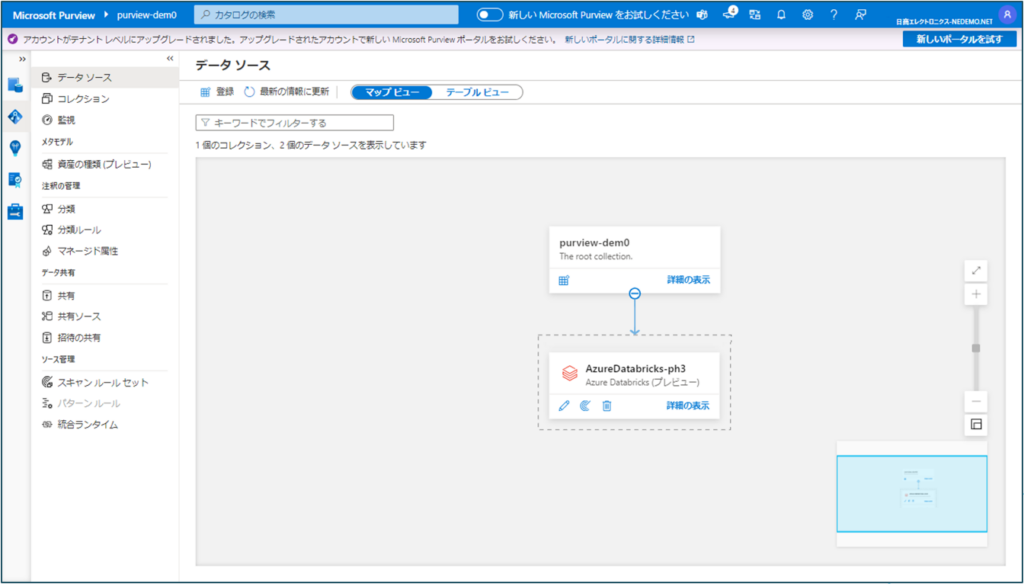The image size is (1024, 584).
Task: Collapse the sidebar using the « chevron
Action: click(168, 59)
